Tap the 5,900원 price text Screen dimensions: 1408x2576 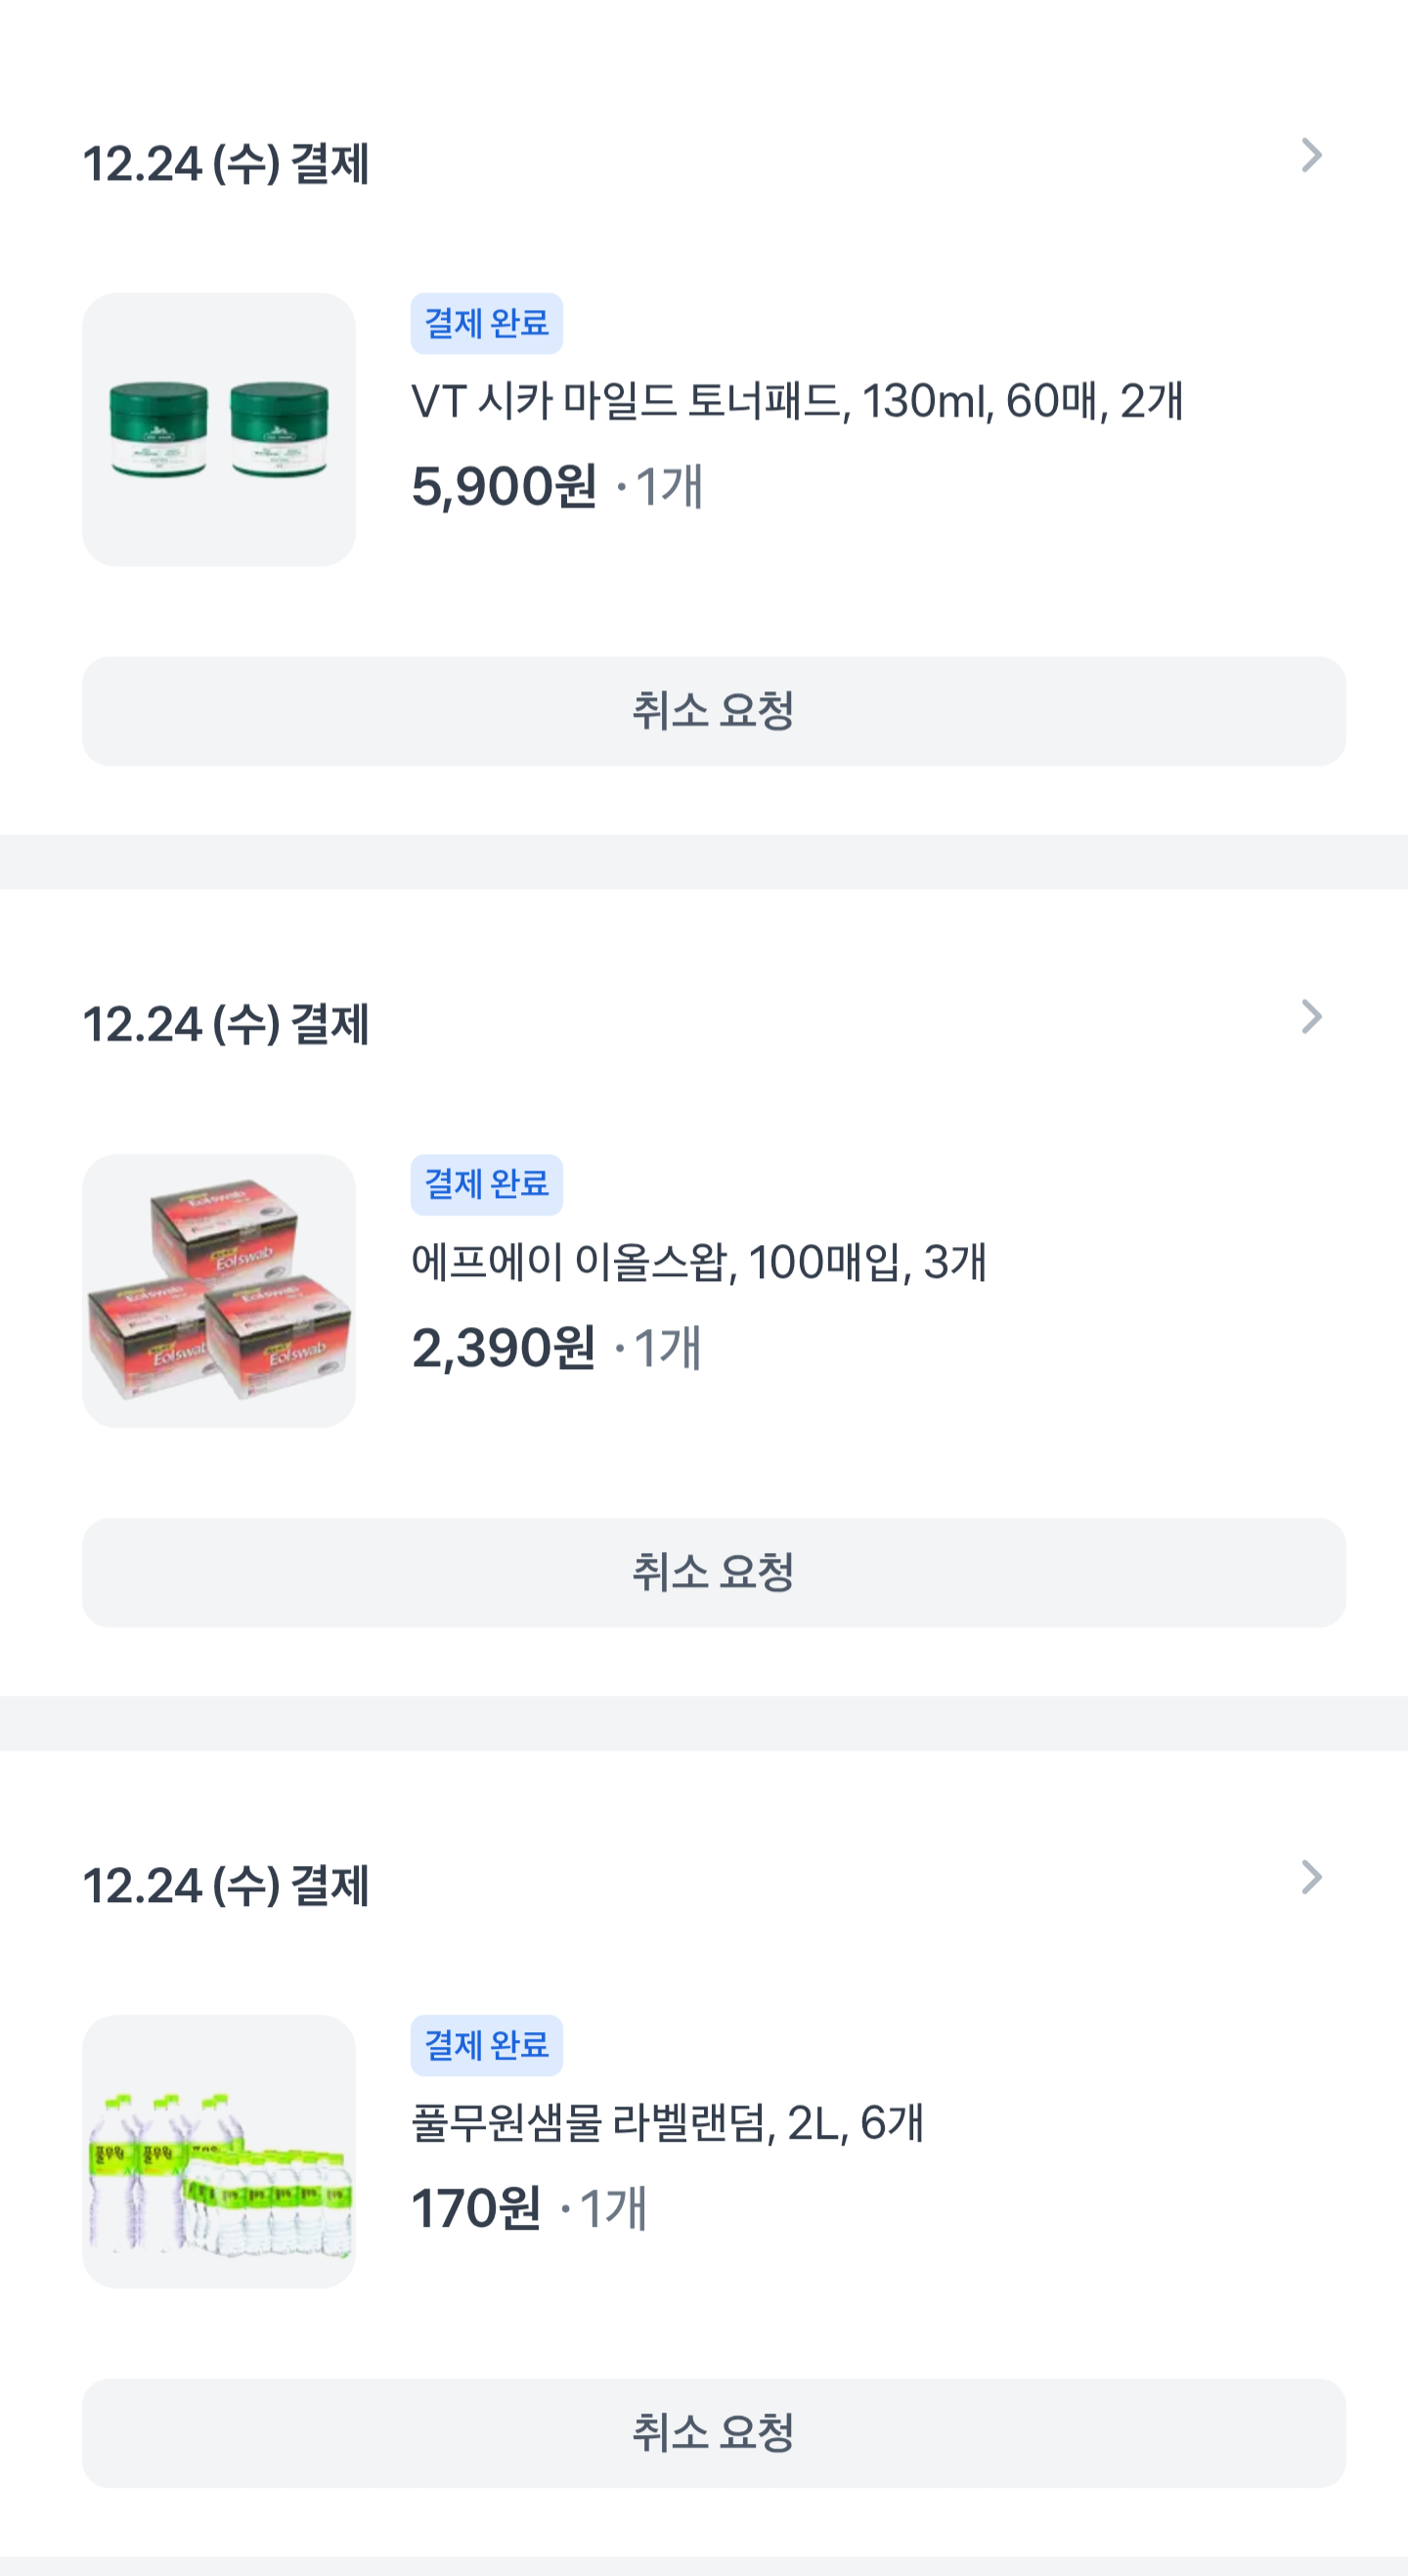coord(504,487)
